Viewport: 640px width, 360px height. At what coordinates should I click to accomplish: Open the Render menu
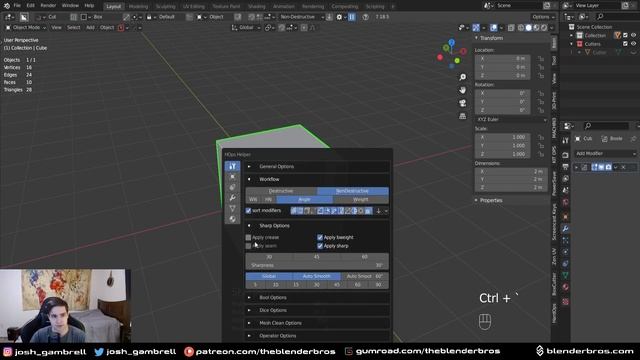pos(48,6)
